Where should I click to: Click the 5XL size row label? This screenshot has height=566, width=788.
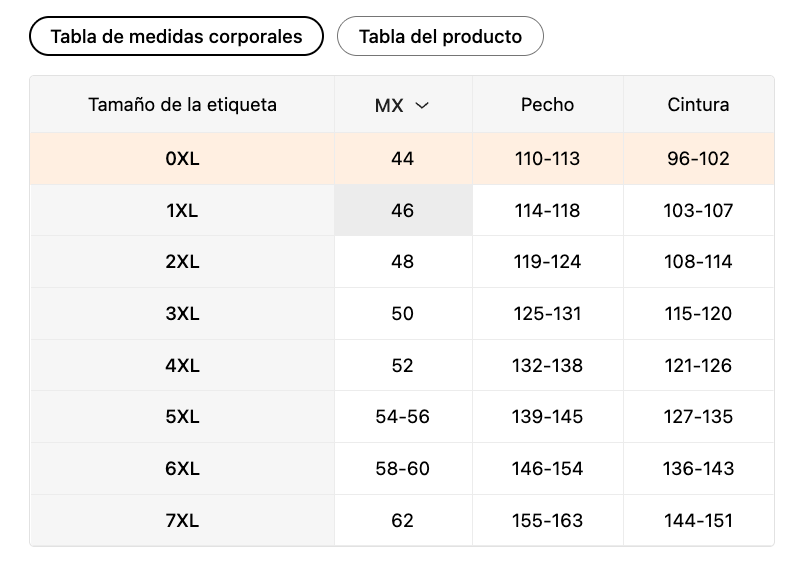[x=182, y=417]
